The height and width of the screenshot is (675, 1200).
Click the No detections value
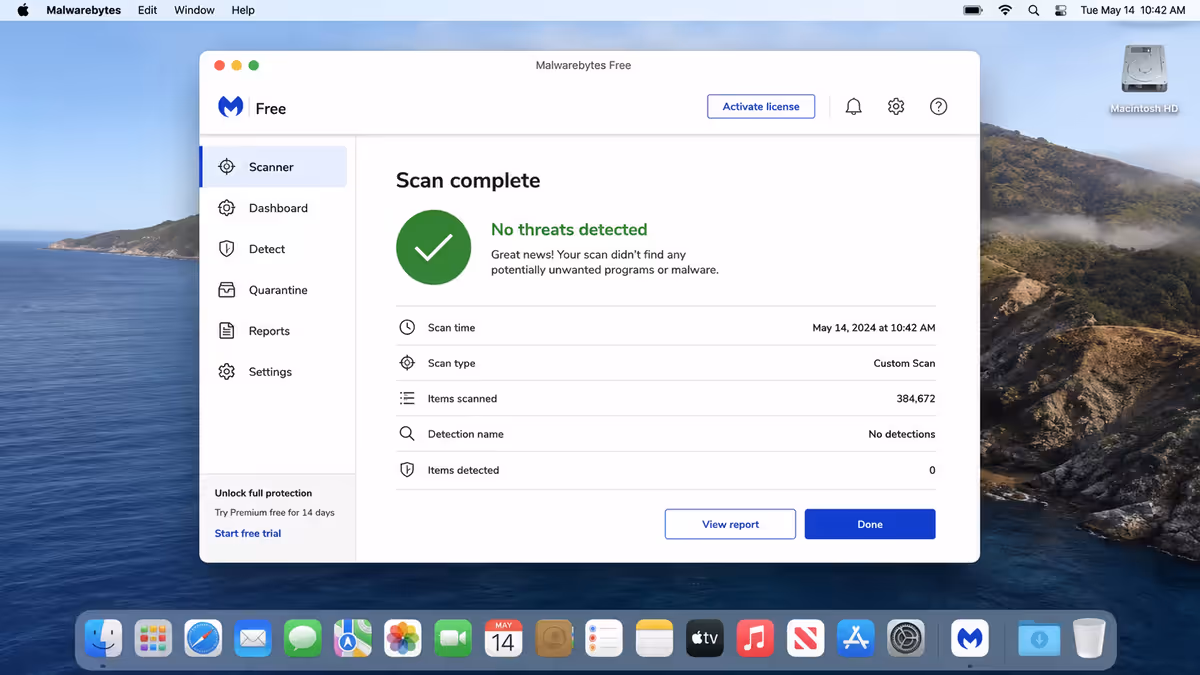coord(902,434)
